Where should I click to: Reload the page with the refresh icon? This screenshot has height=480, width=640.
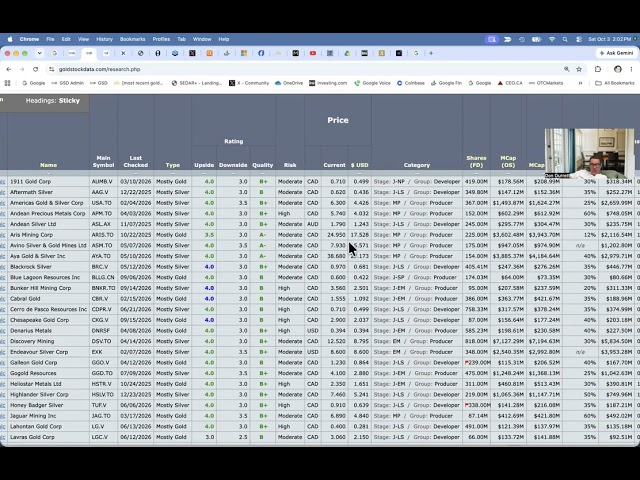36,69
